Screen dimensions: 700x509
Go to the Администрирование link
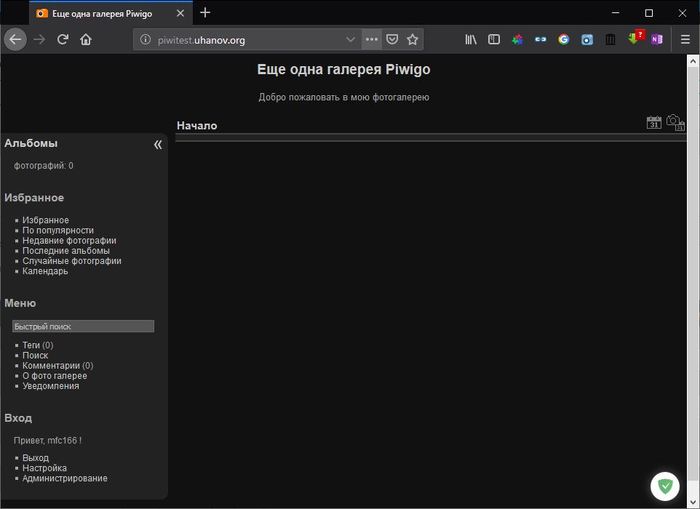click(x=64, y=478)
